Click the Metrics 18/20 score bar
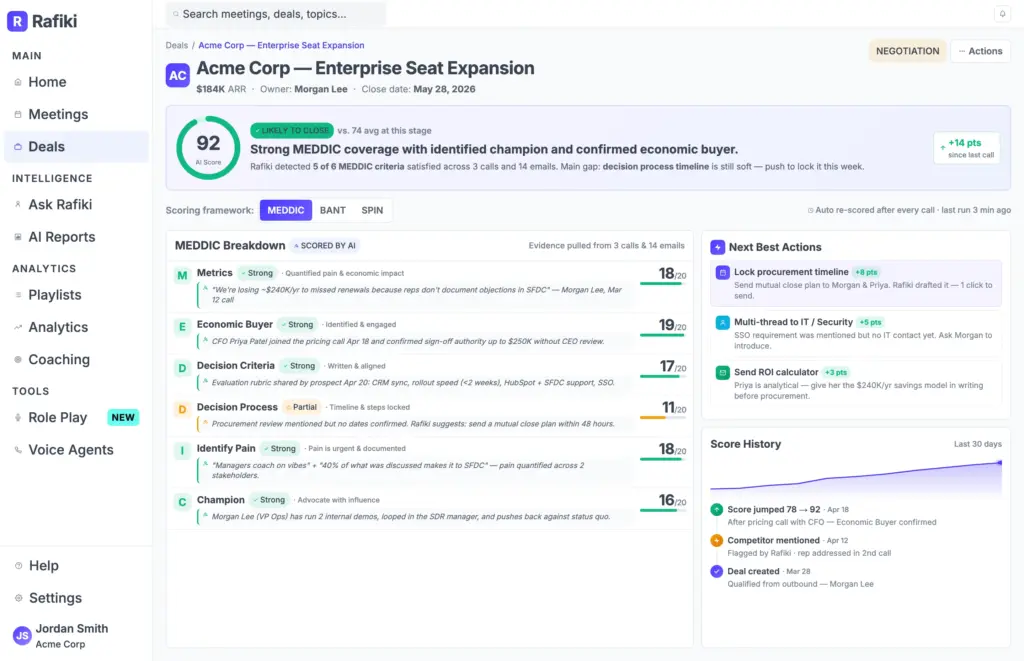Image resolution: width=1024 pixels, height=661 pixels. pos(663,283)
